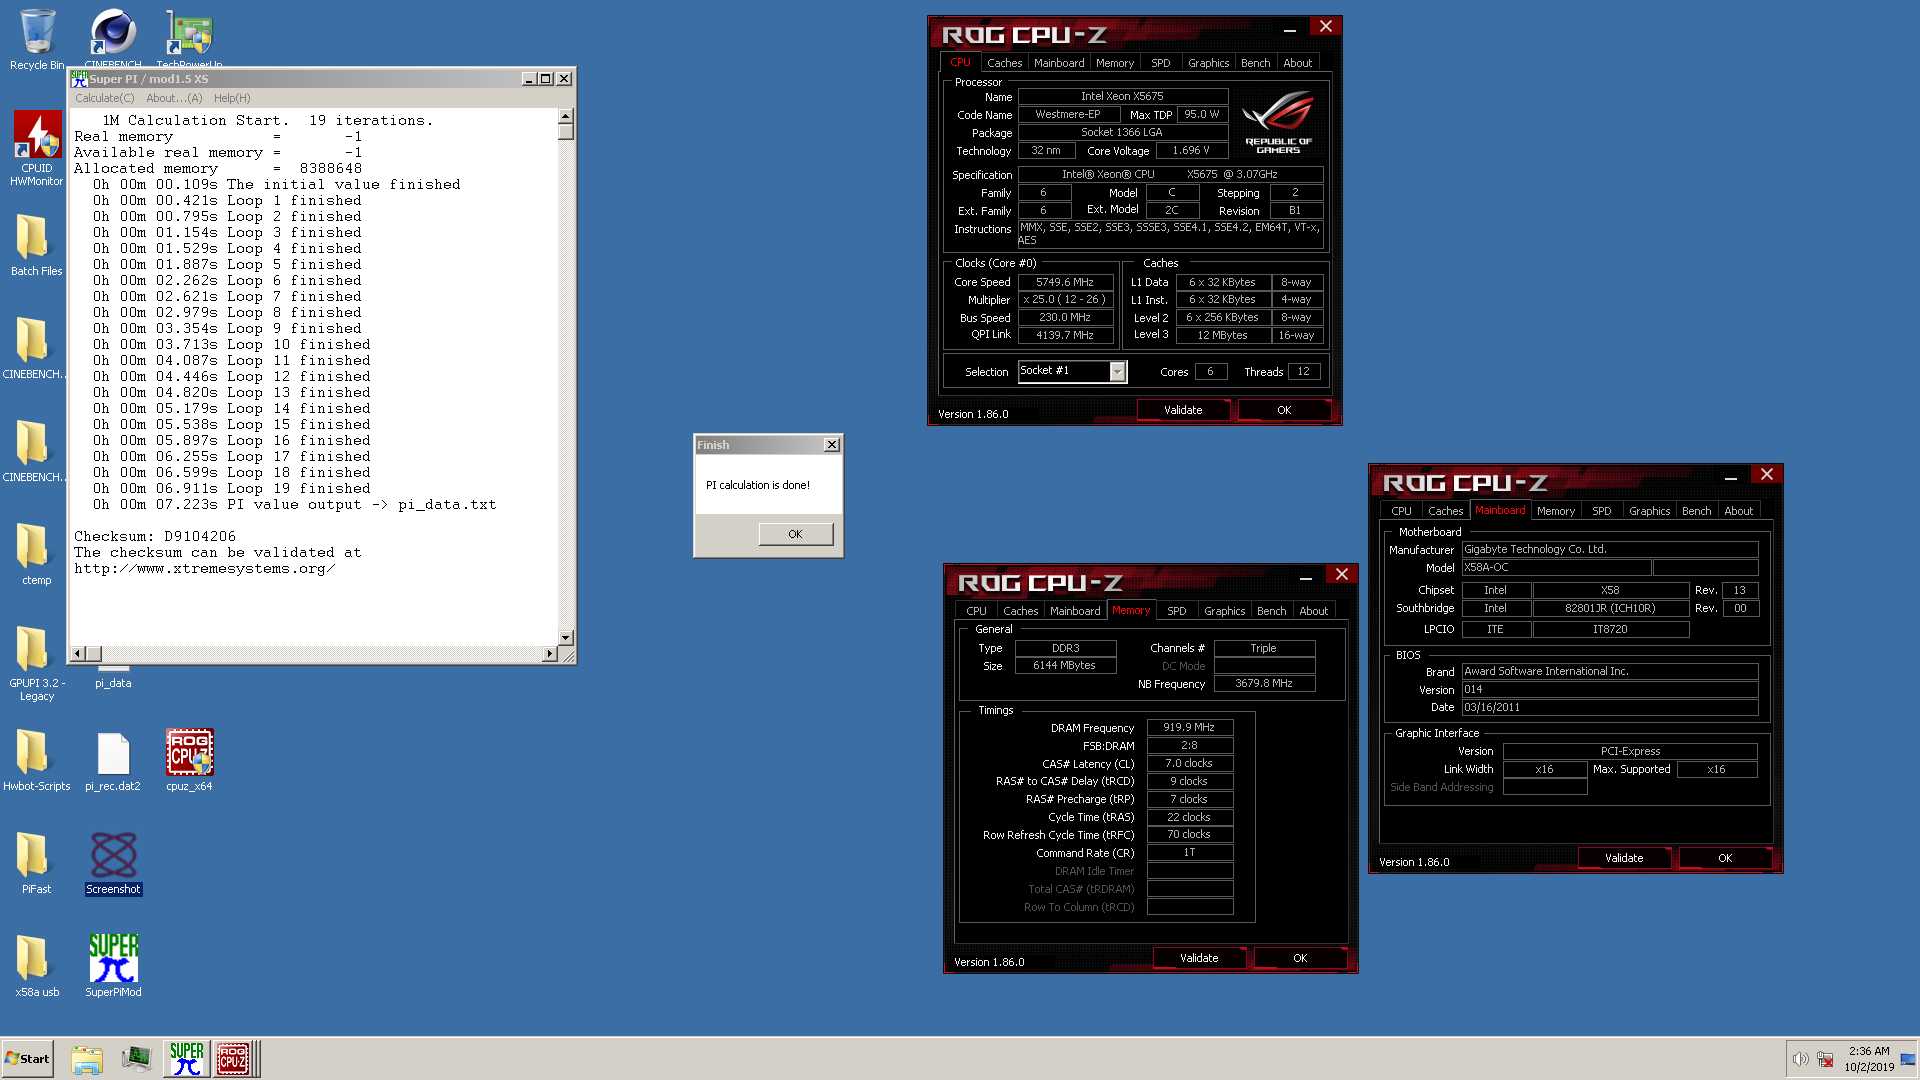The height and width of the screenshot is (1080, 1920).
Task: Click OK in the Mainboard CPU-Z window
Action: [1725, 858]
